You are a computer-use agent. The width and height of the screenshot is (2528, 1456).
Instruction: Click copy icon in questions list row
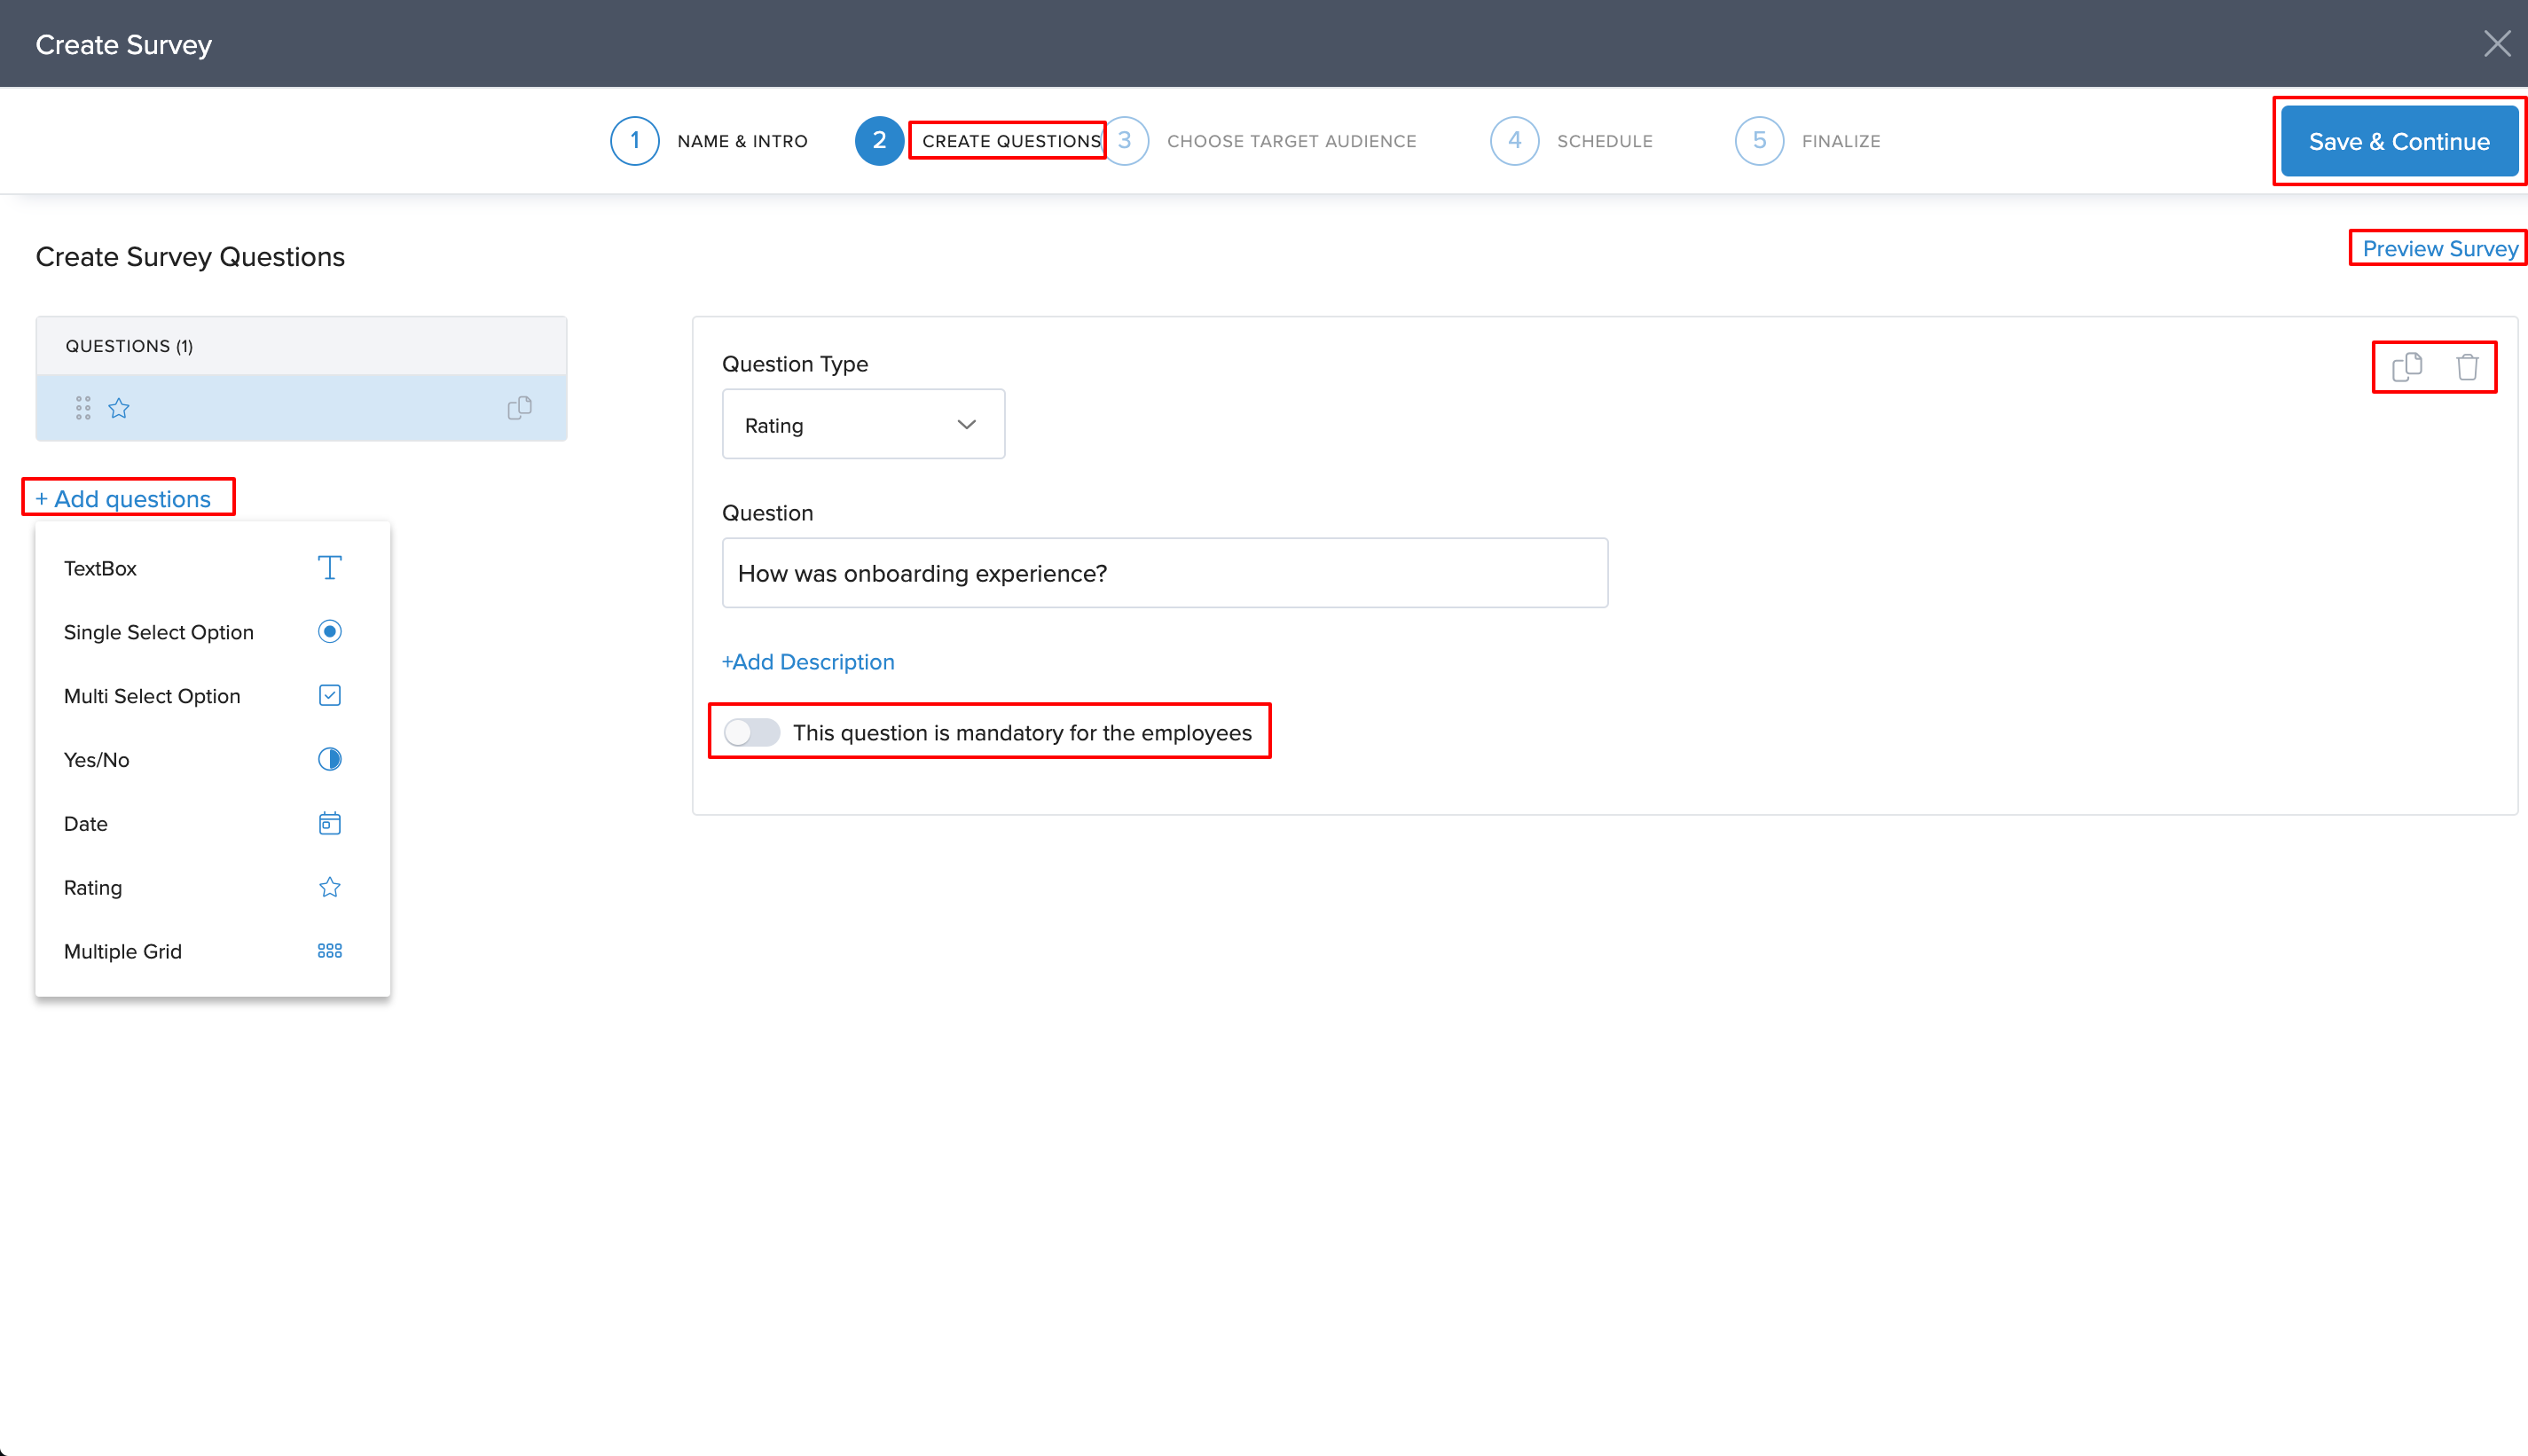519,408
